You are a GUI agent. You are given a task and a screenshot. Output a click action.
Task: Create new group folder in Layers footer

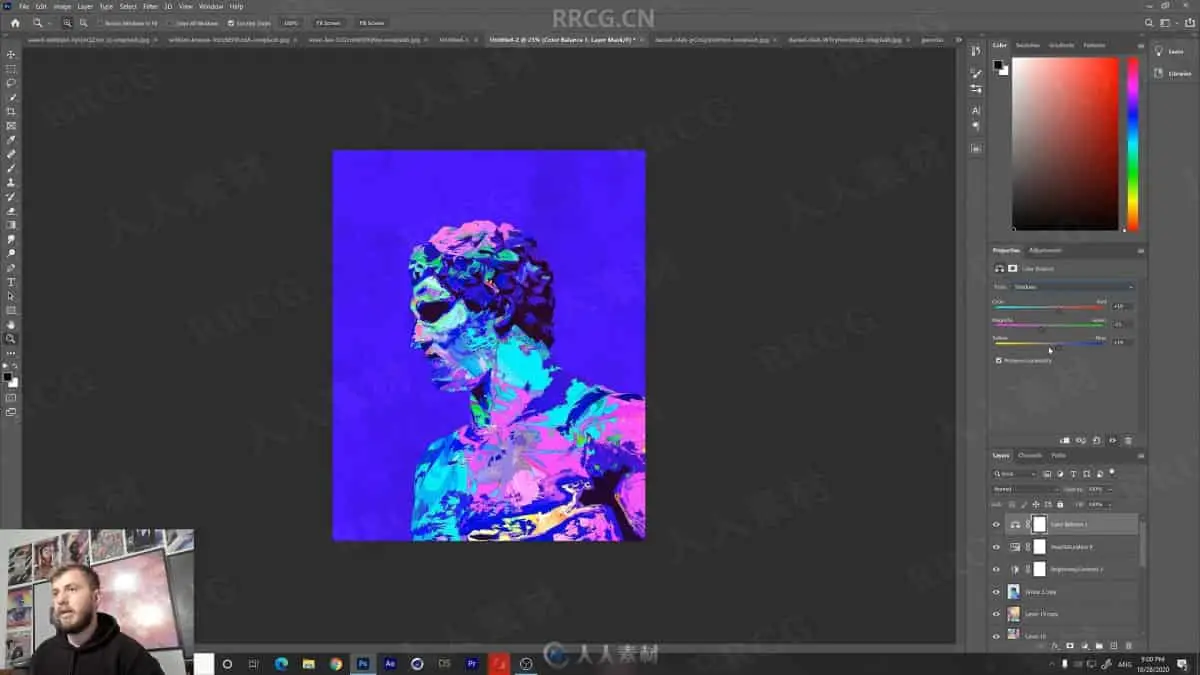point(1099,645)
